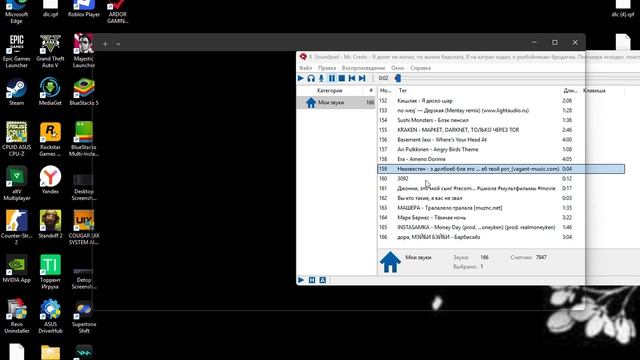640x360 pixels.
Task: Open Grand Theft Auto V desktop icon
Action: [50, 51]
